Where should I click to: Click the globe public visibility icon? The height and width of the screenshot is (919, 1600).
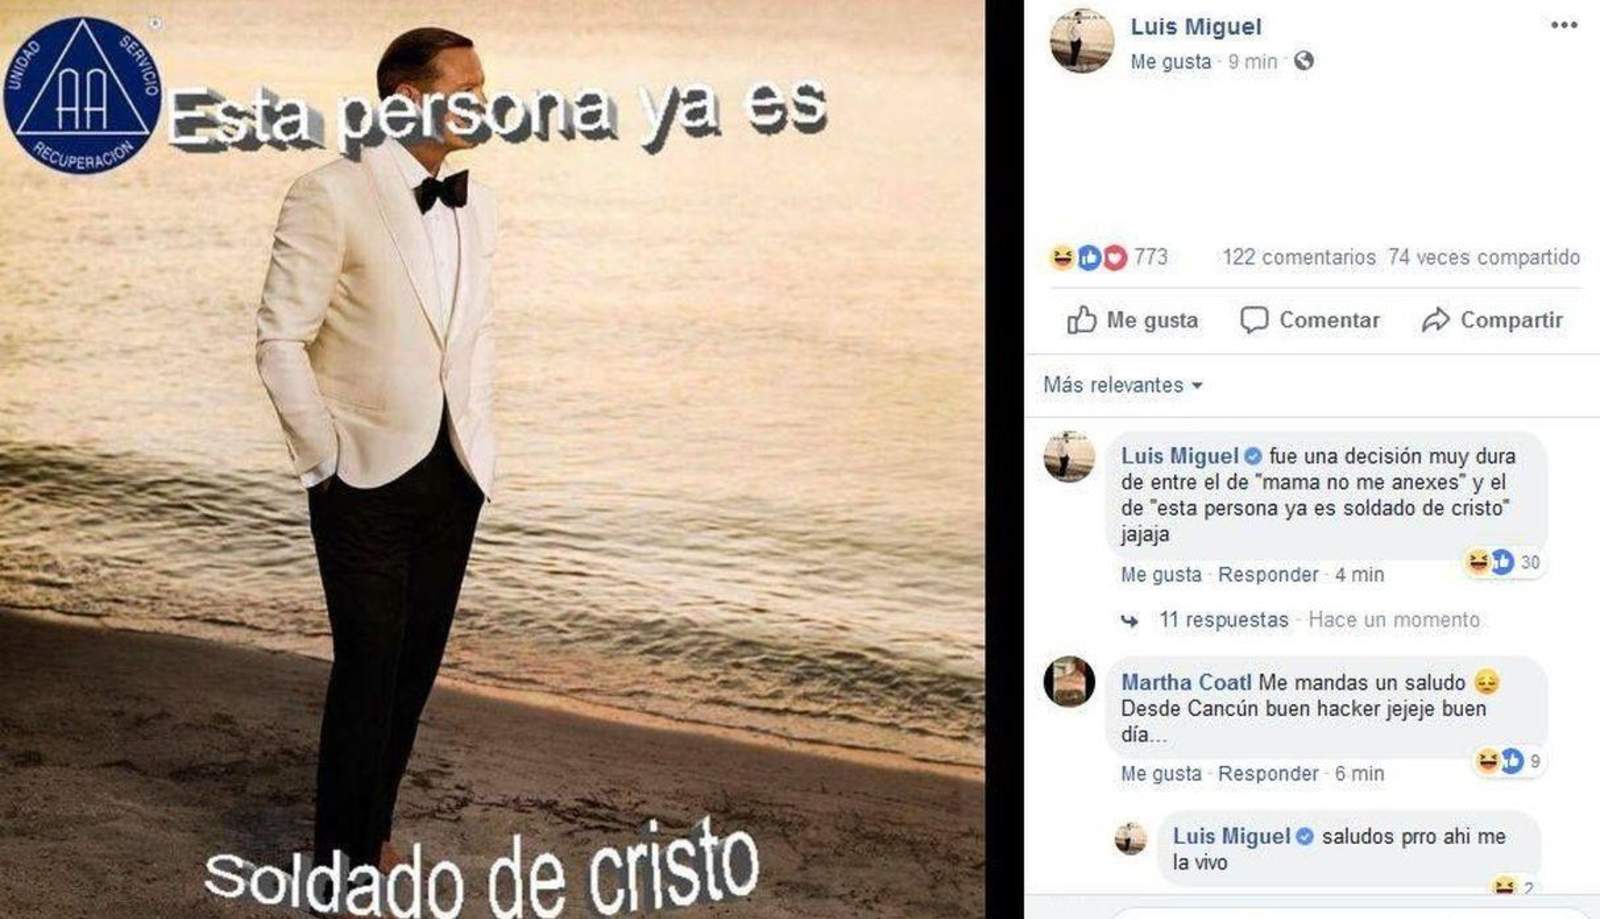pos(1303,61)
